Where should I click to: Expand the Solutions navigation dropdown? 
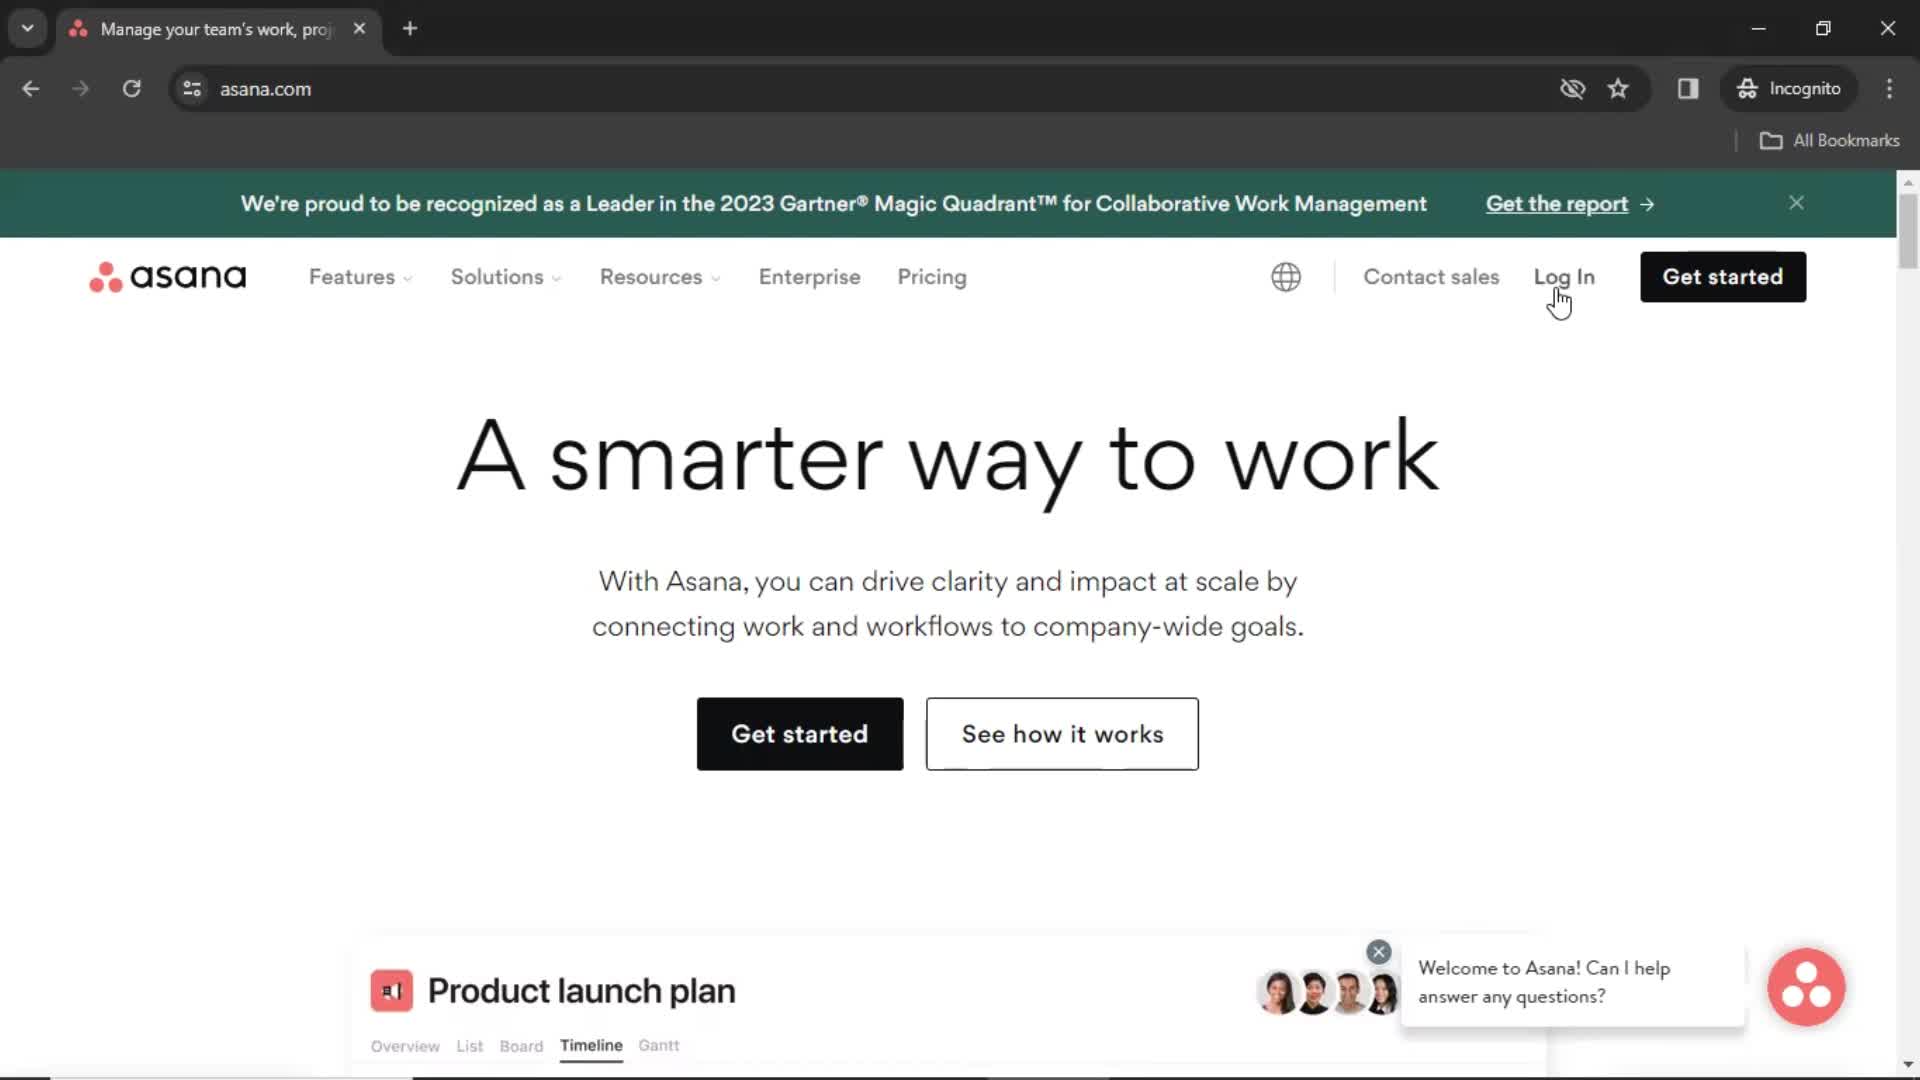point(506,277)
